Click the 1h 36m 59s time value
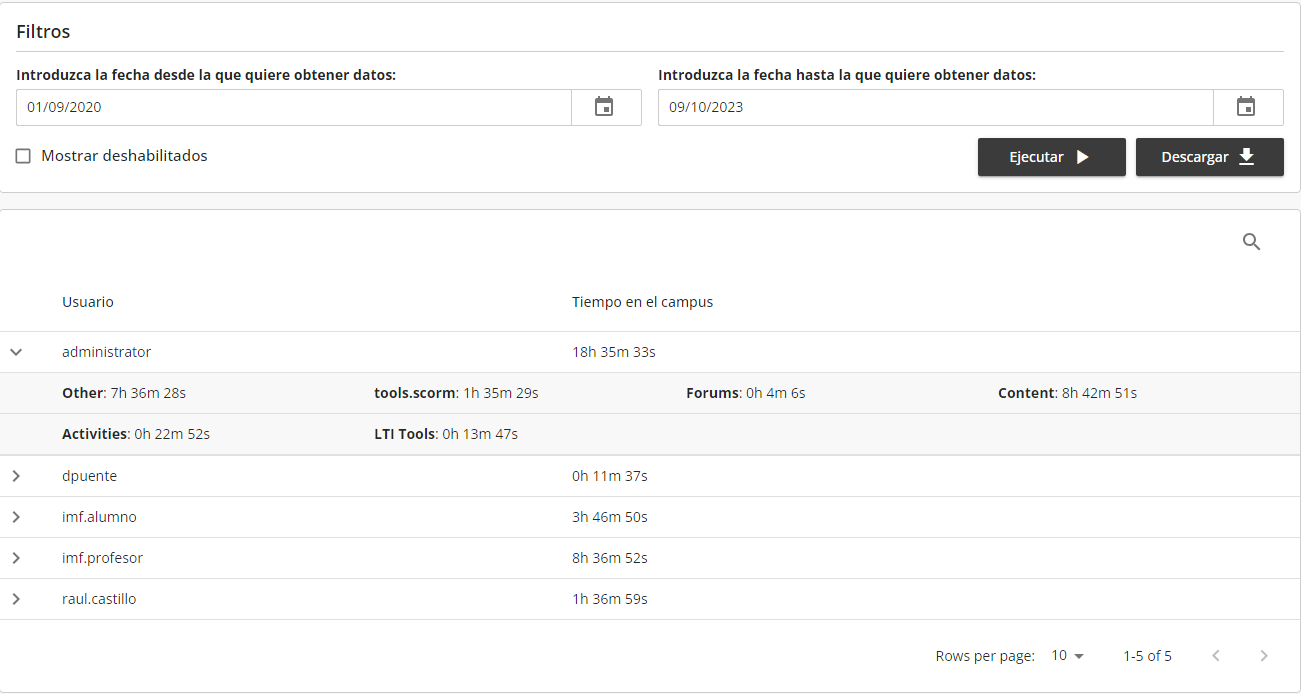Image resolution: width=1301 pixels, height=694 pixels. (610, 599)
